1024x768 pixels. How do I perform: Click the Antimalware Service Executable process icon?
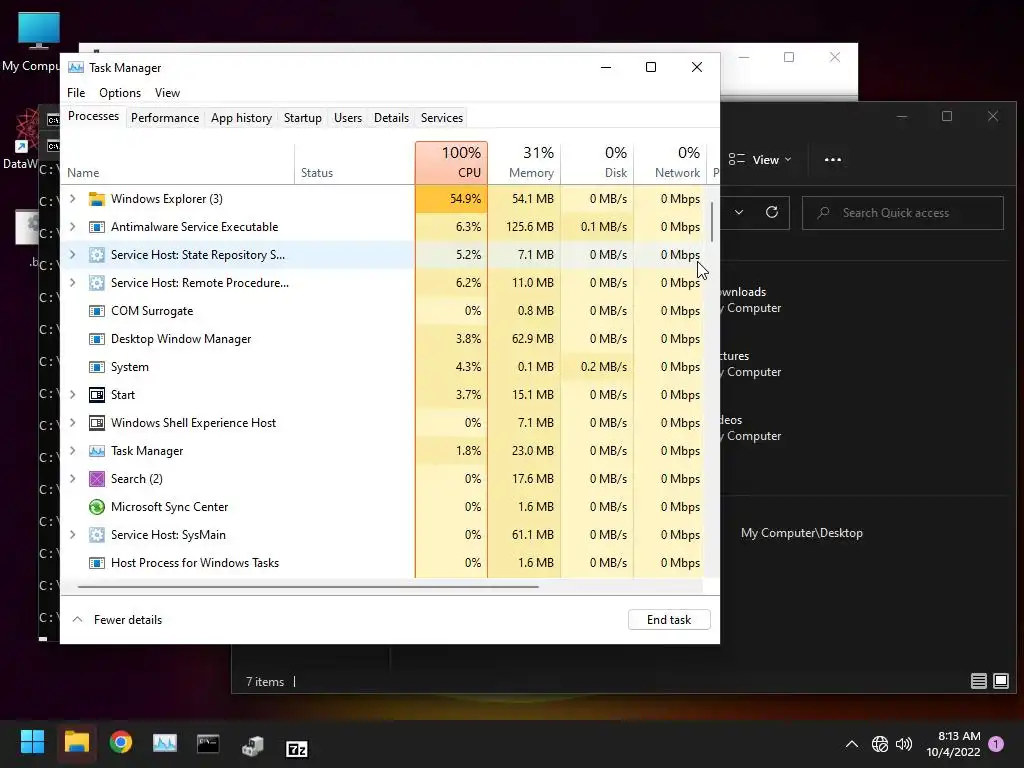click(x=97, y=227)
